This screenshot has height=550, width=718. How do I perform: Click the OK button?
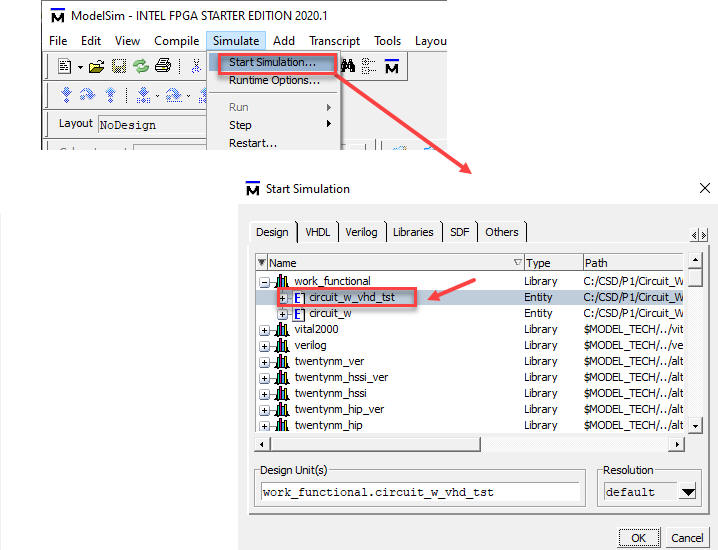(x=638, y=538)
